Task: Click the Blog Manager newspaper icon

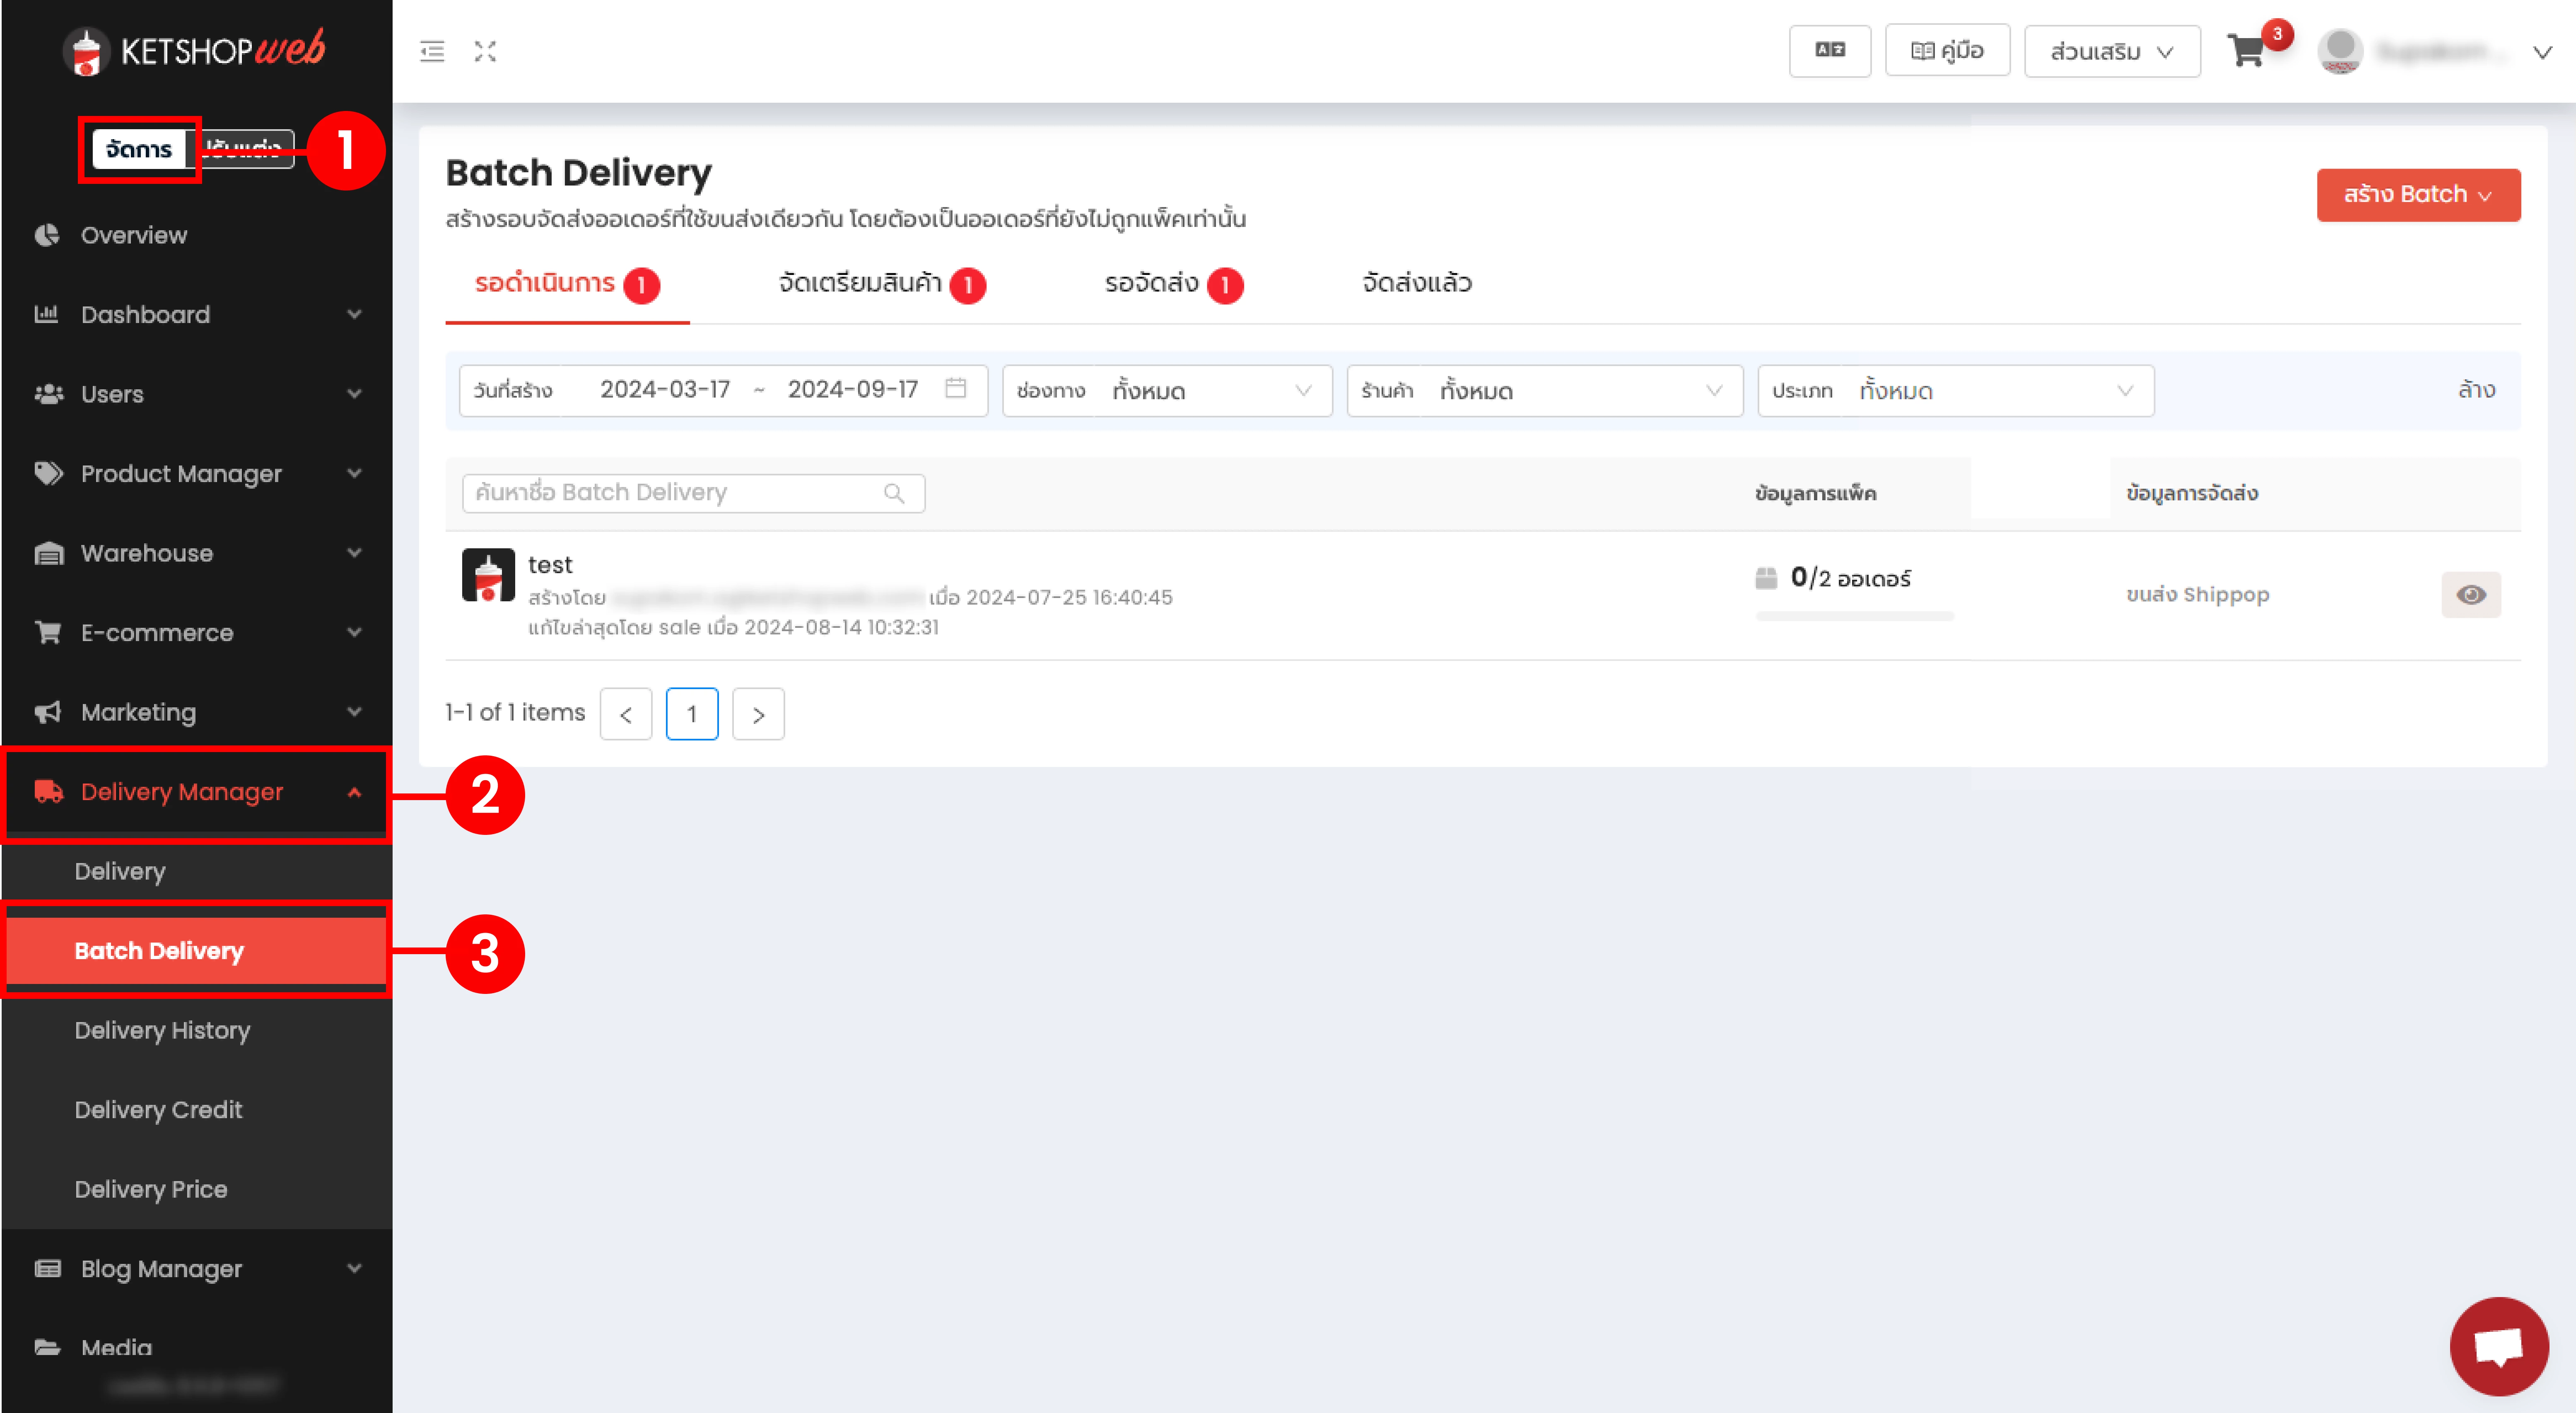Action: coord(48,1268)
